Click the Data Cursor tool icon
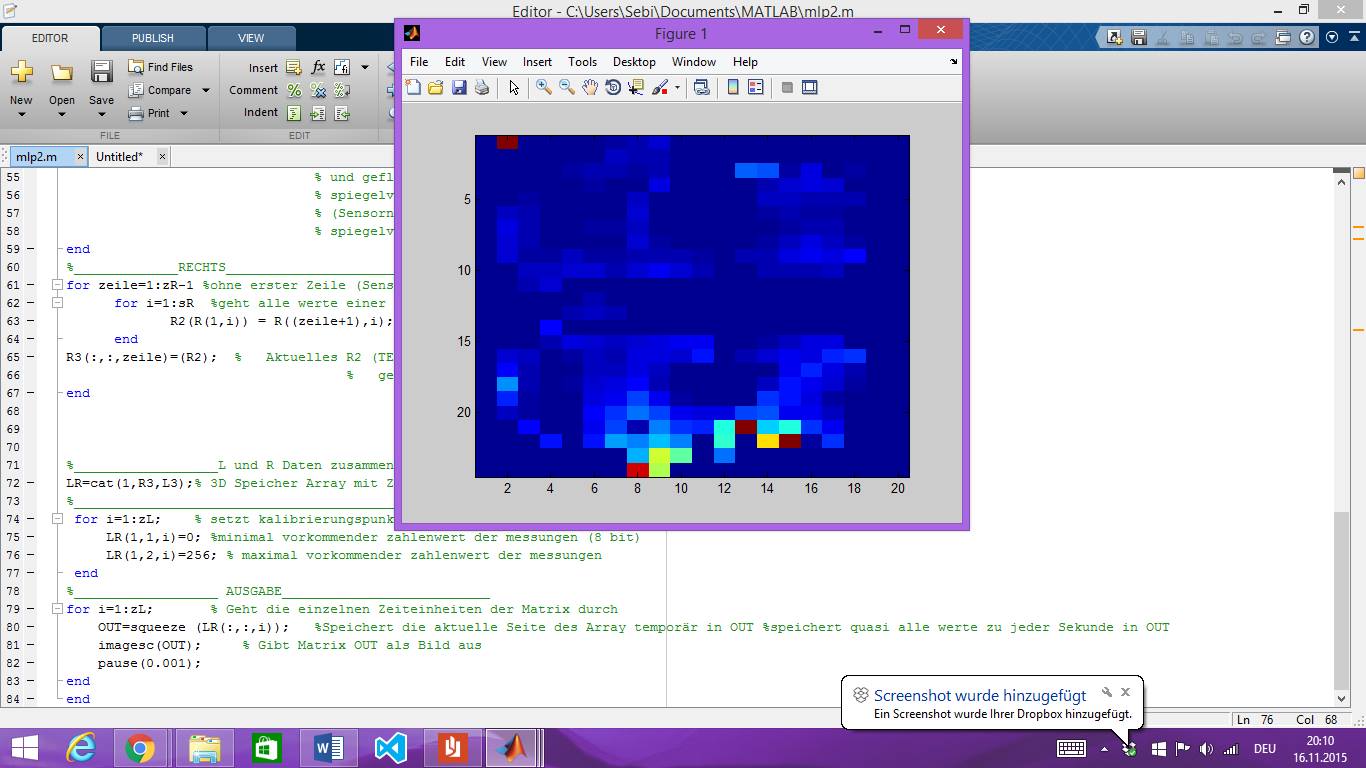1366x768 pixels. [636, 88]
